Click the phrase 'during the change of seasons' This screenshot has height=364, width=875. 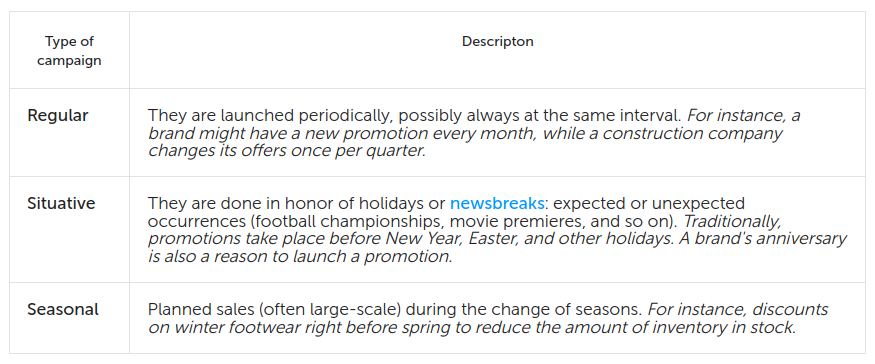526,309
